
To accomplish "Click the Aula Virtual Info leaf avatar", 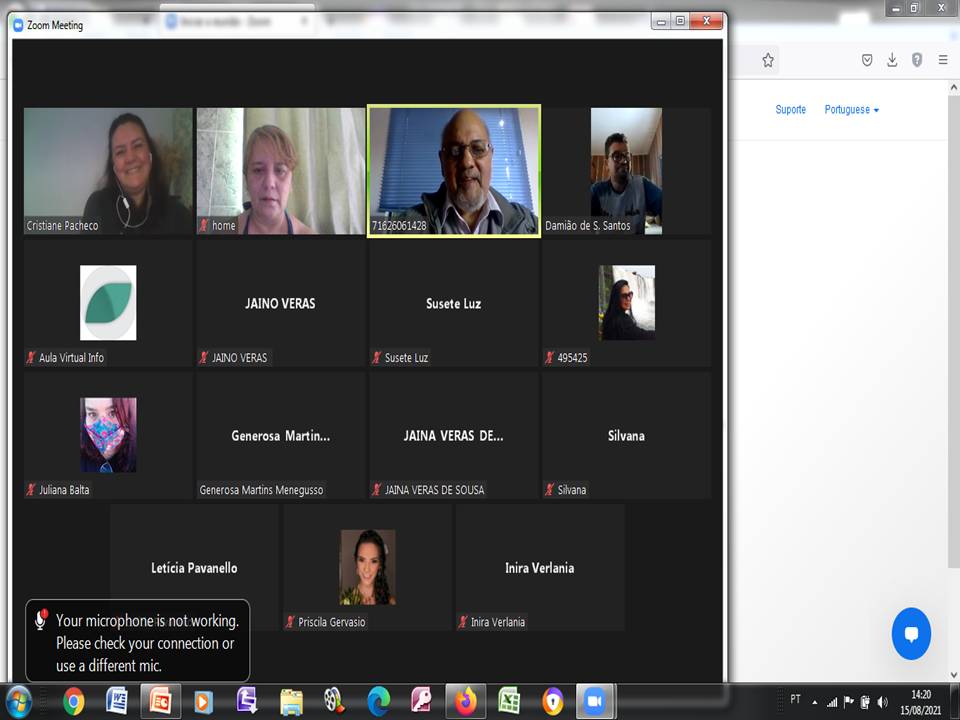I will 108,302.
